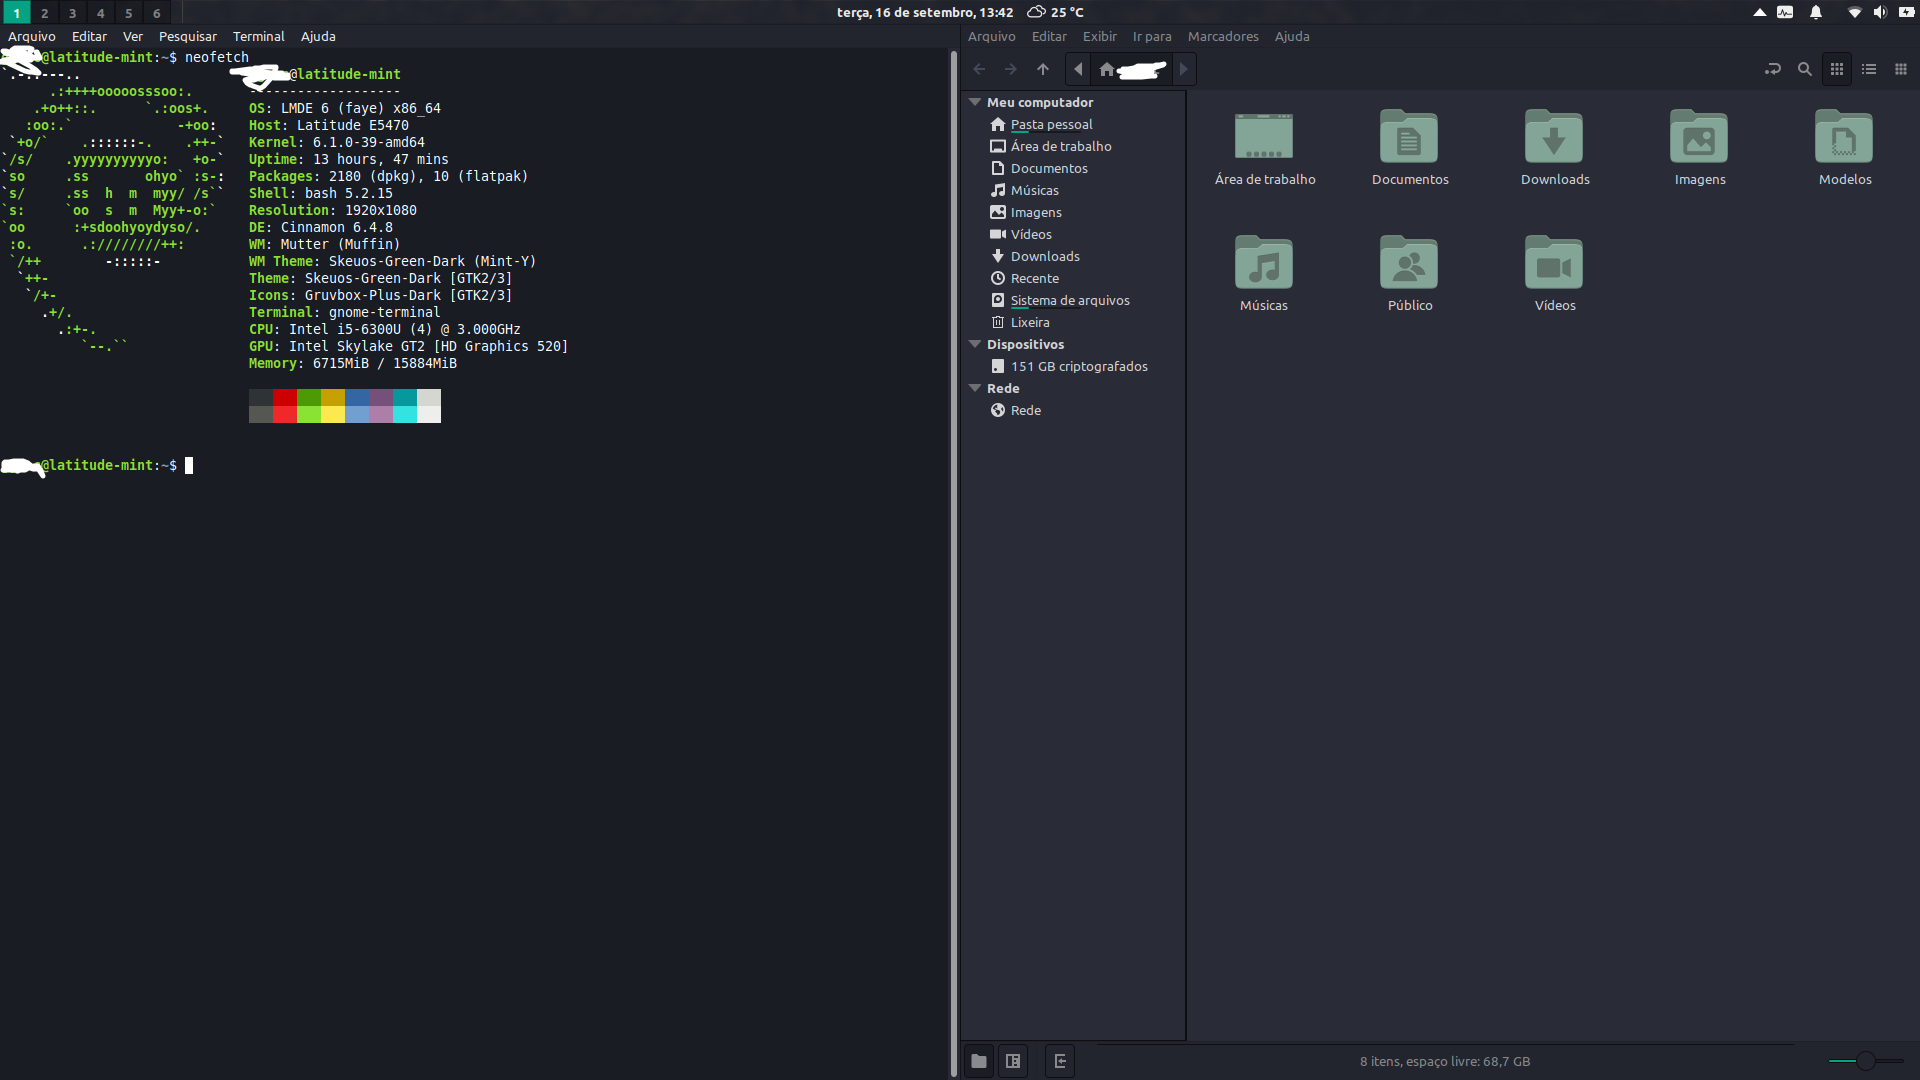The image size is (1920, 1080).
Task: Select Lixeira in the sidebar
Action: tap(1029, 322)
